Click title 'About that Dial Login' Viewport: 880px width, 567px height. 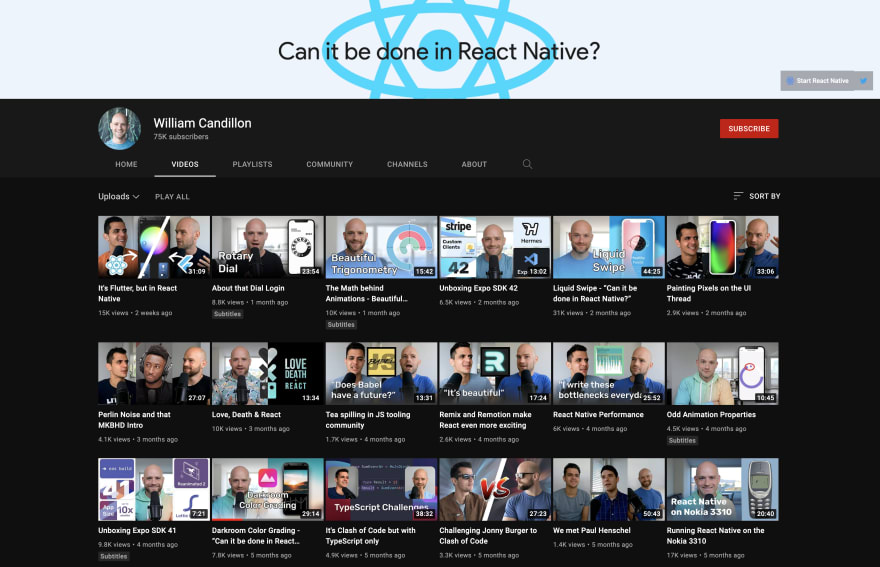[248, 288]
